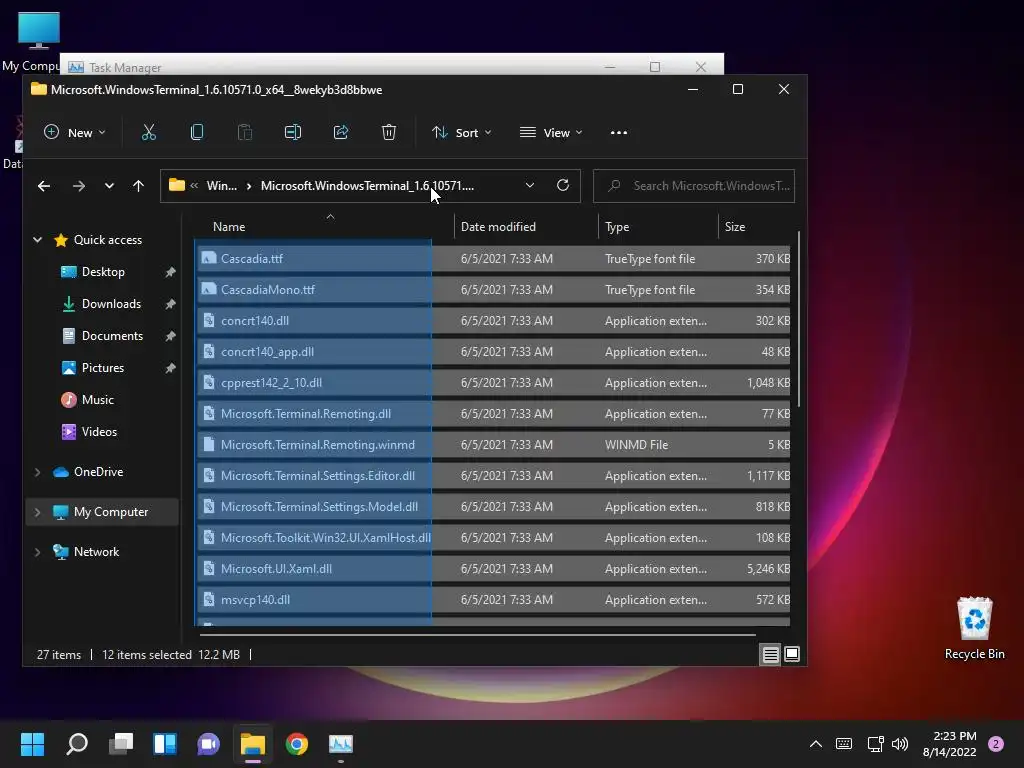This screenshot has height=768, width=1024.
Task: Click the Win... breadcrumb segment
Action: (221, 186)
